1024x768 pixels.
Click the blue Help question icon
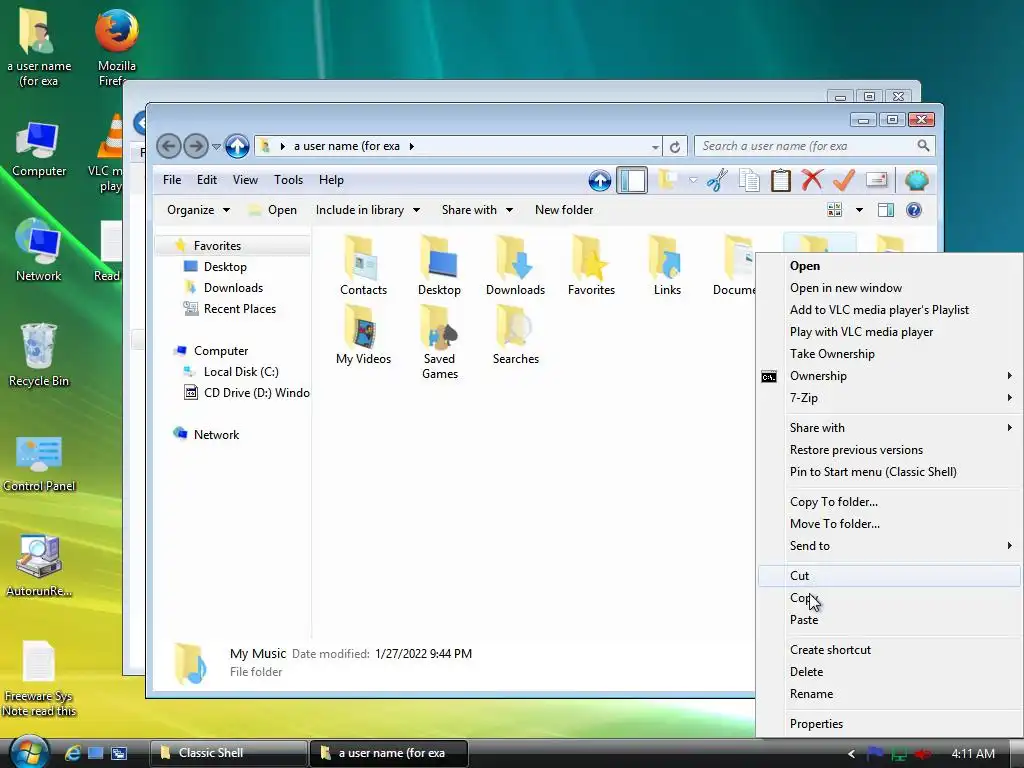[x=914, y=210]
